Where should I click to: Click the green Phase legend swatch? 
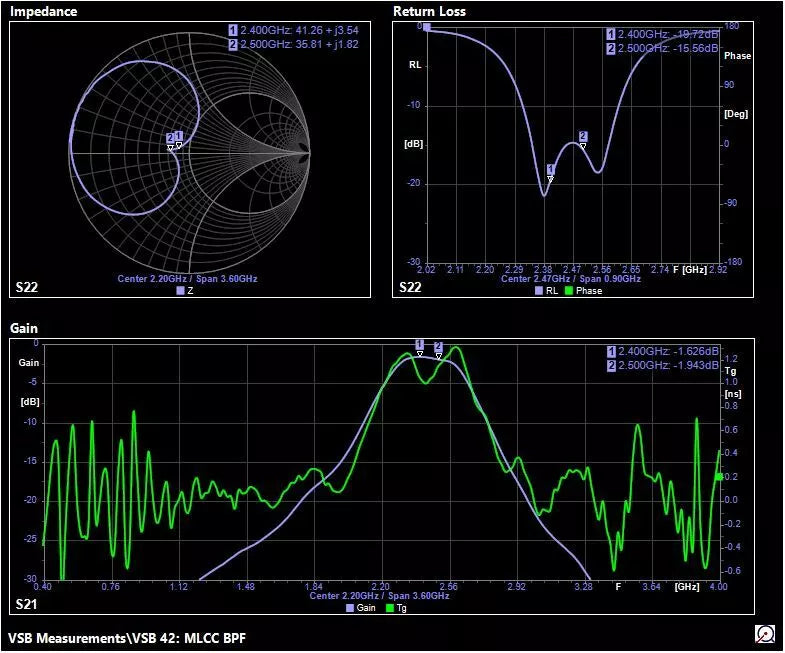(568, 290)
